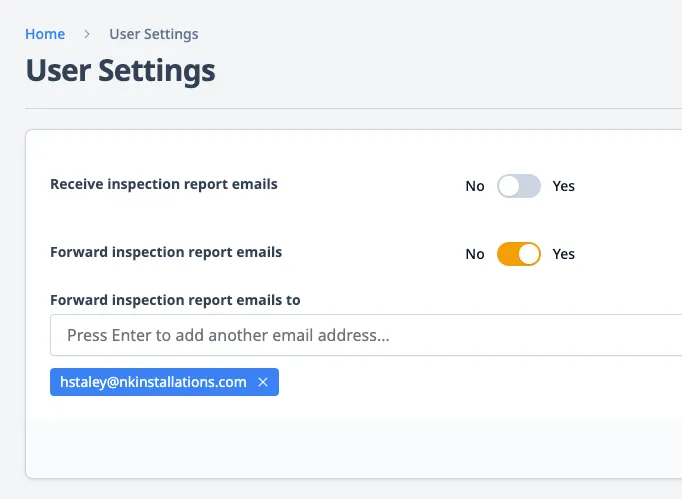Remove the hstaley@nkinstallations.com address via its X icon
The width and height of the screenshot is (682, 499).
coord(263,382)
